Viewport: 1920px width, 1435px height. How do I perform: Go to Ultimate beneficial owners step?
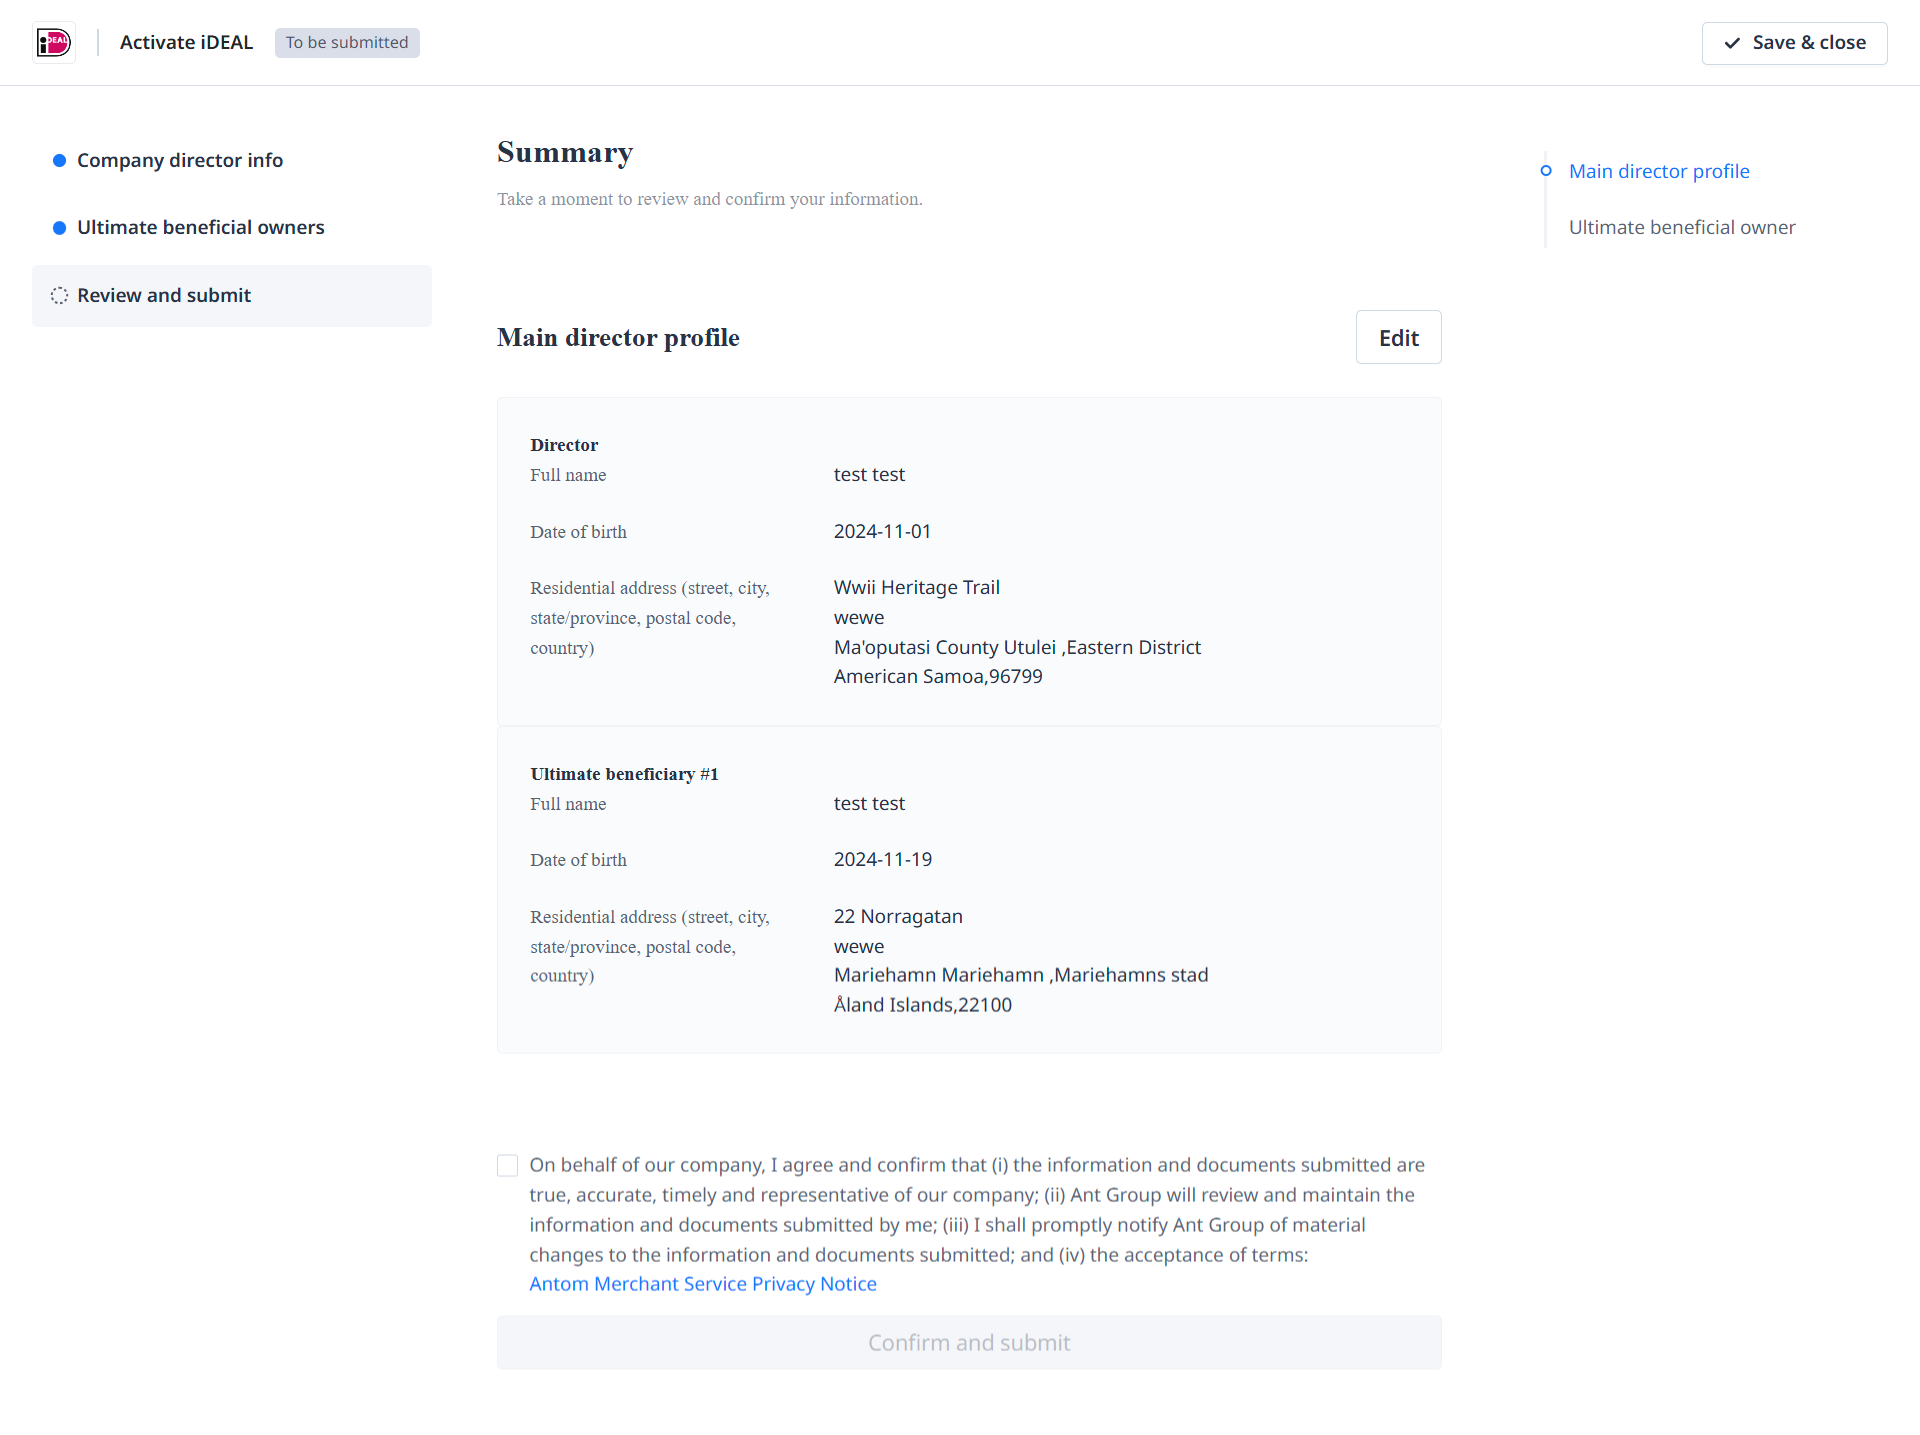pyautogui.click(x=200, y=228)
